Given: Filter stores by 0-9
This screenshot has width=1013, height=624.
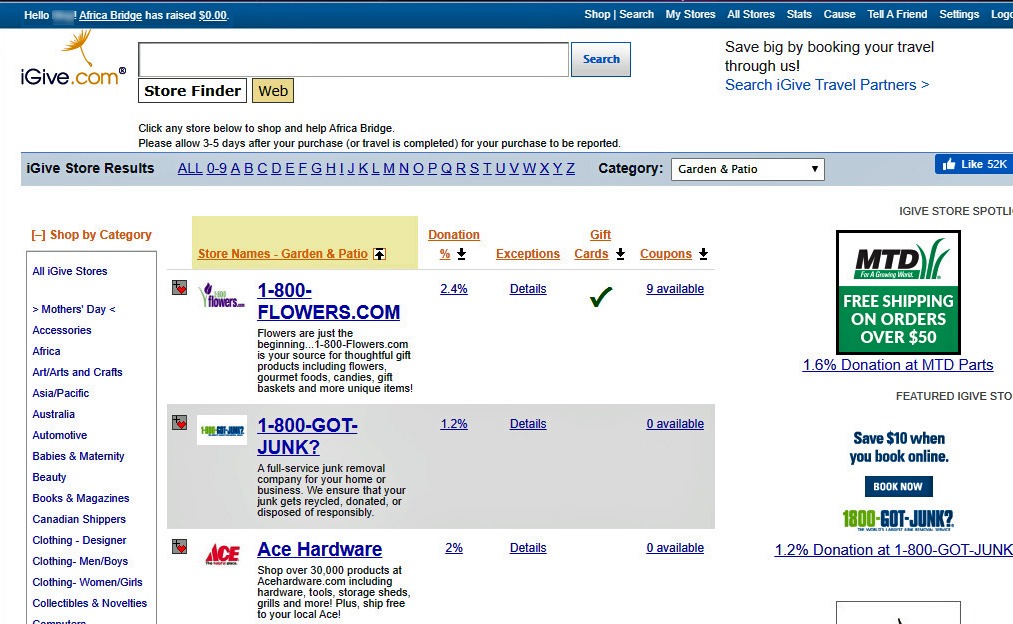Looking at the screenshot, I should click(x=216, y=169).
